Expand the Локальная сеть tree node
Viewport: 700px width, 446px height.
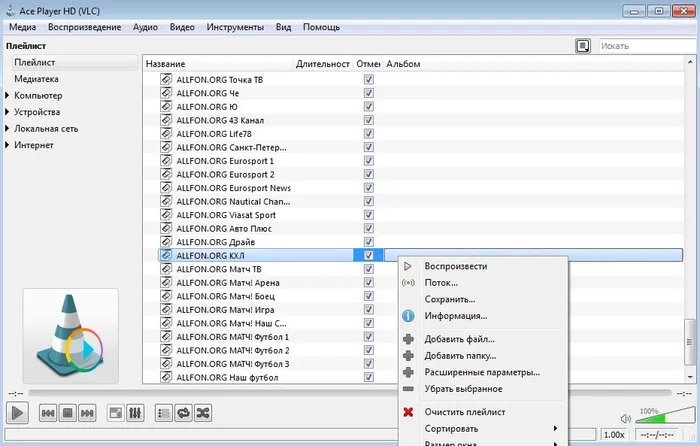tap(7, 128)
